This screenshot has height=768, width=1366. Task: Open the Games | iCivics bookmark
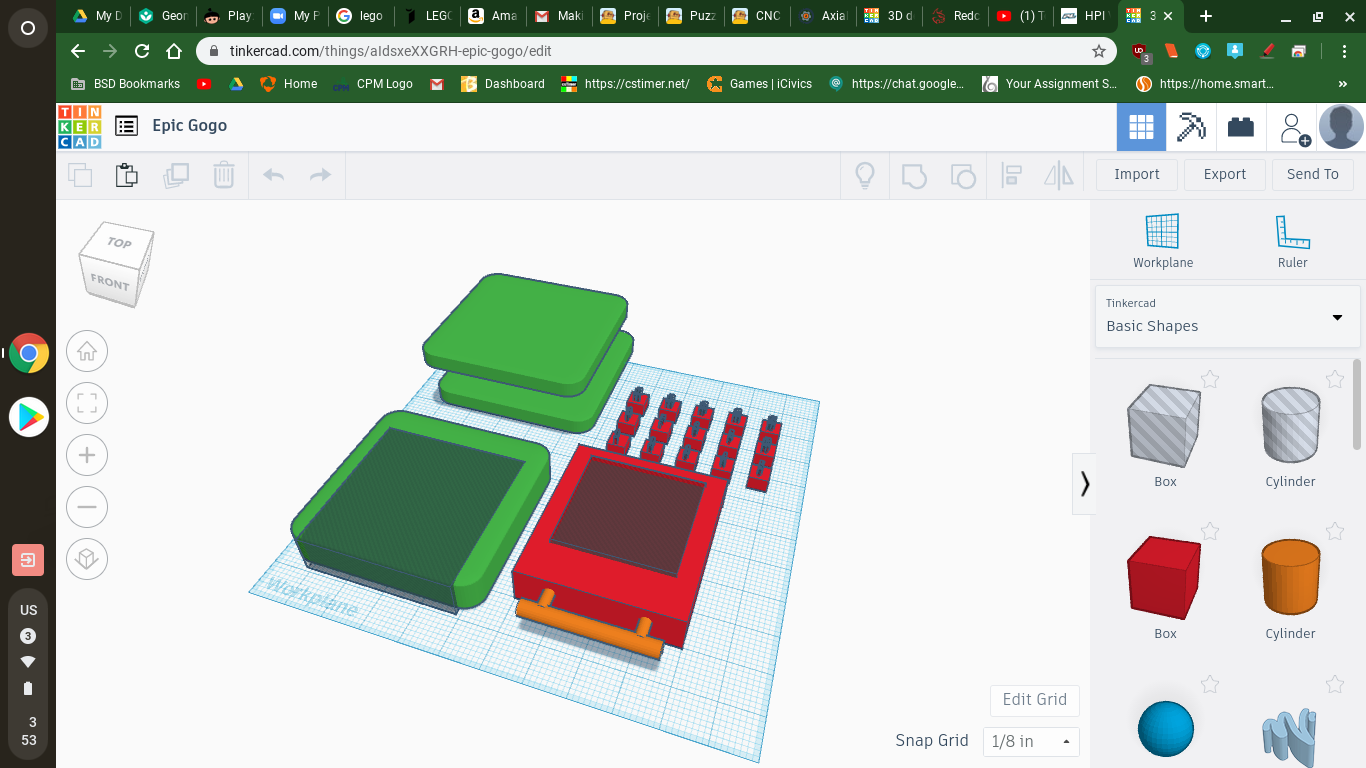(759, 84)
